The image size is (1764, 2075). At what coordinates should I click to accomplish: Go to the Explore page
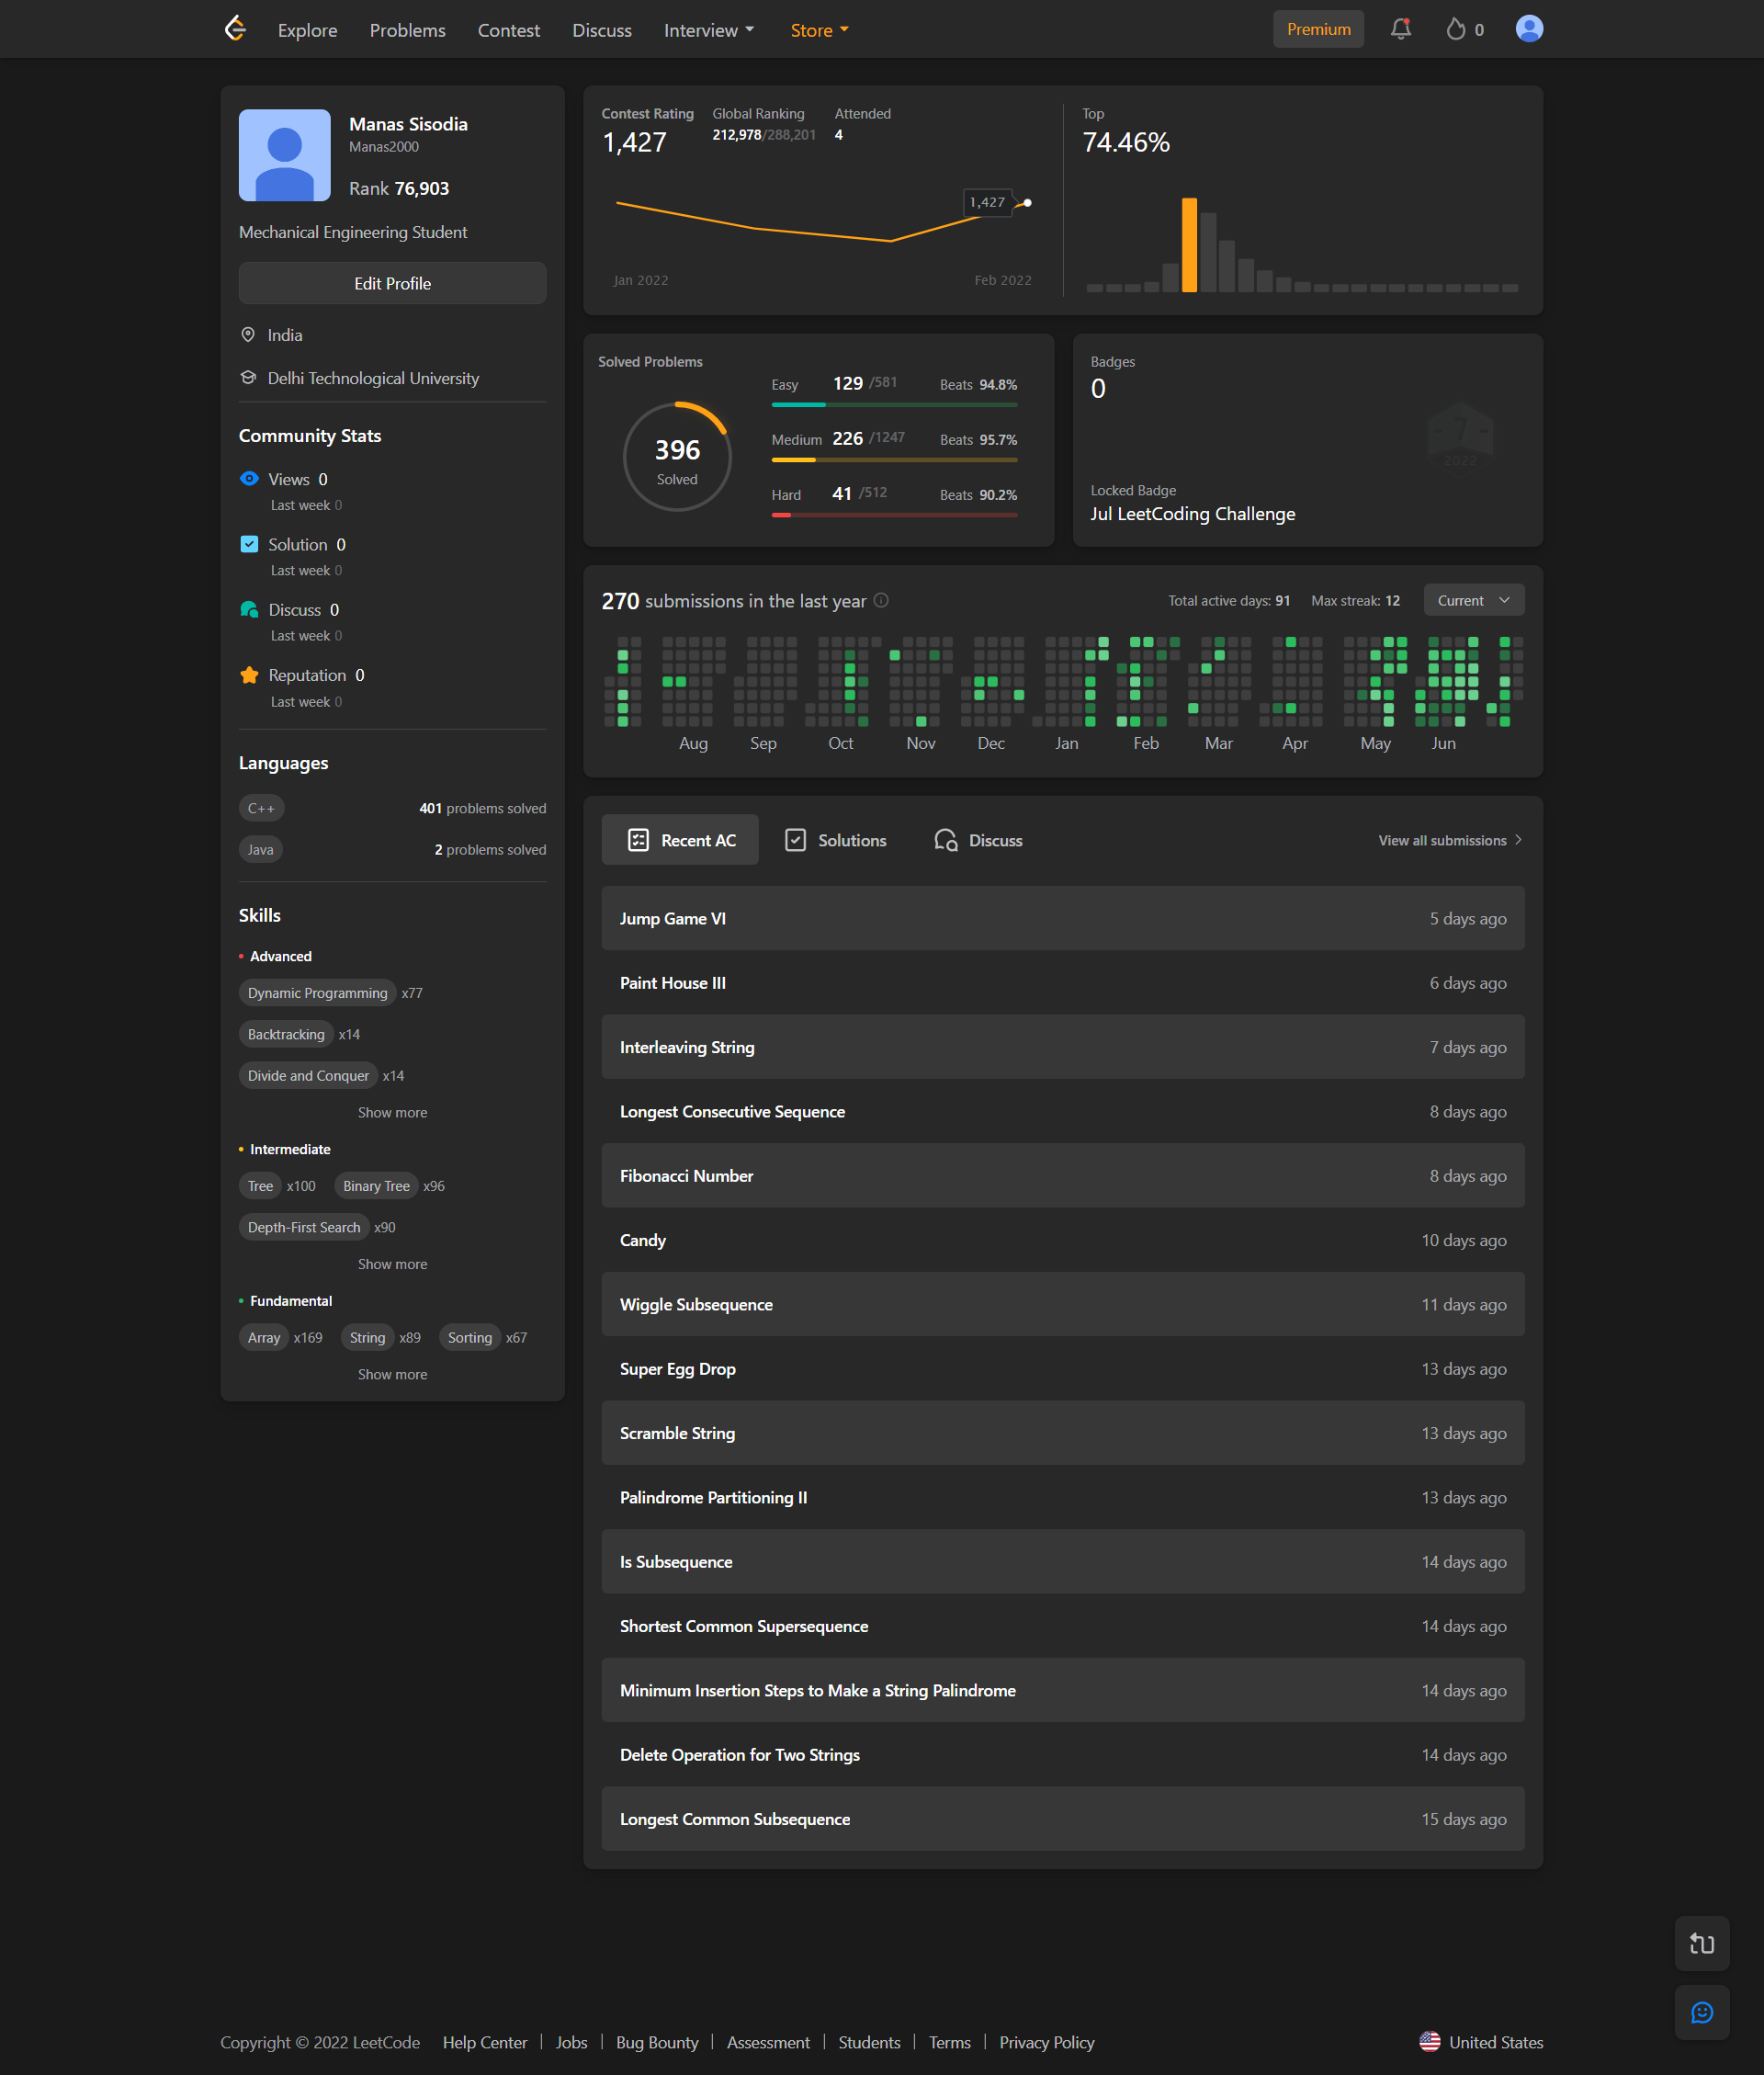(307, 30)
